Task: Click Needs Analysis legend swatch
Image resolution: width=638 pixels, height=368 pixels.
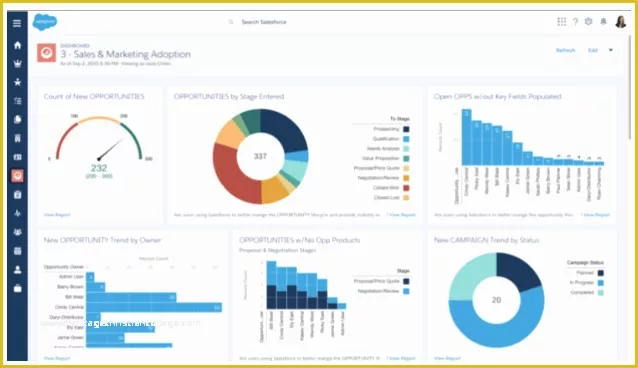Action: point(406,149)
